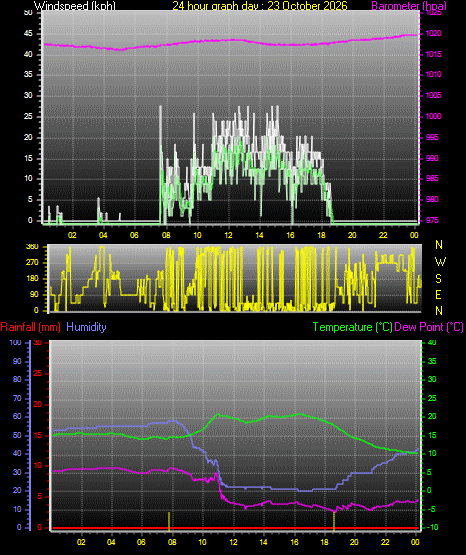Image resolution: width=466 pixels, height=555 pixels.
Task: Click the 25 windspeed axis value
Action: (28, 116)
